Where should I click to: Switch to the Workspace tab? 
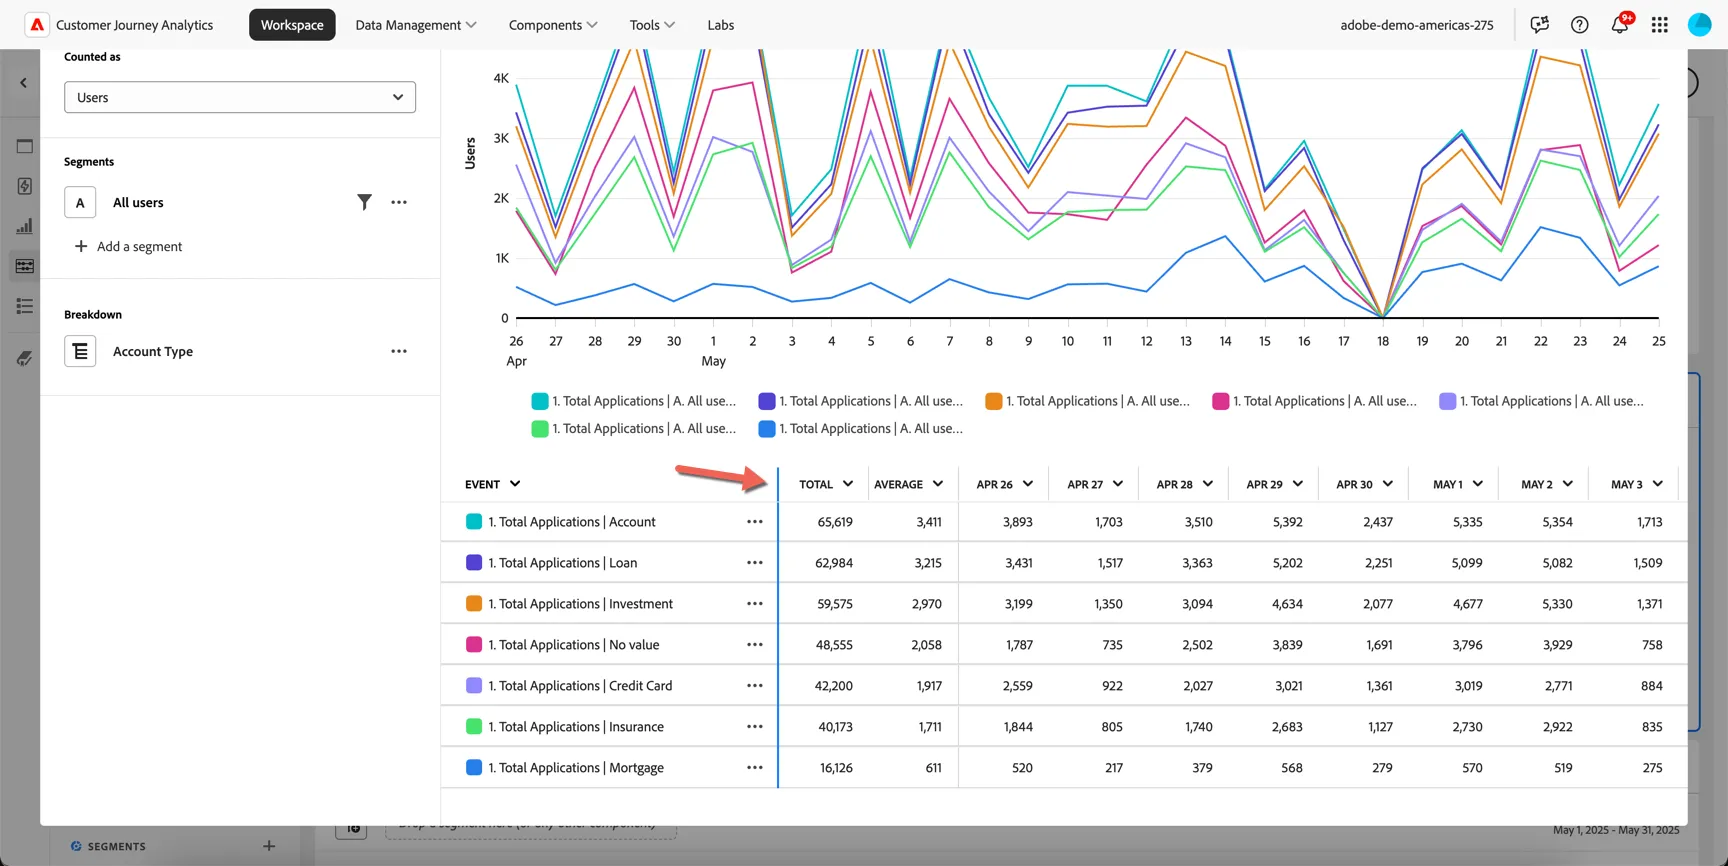tap(292, 25)
